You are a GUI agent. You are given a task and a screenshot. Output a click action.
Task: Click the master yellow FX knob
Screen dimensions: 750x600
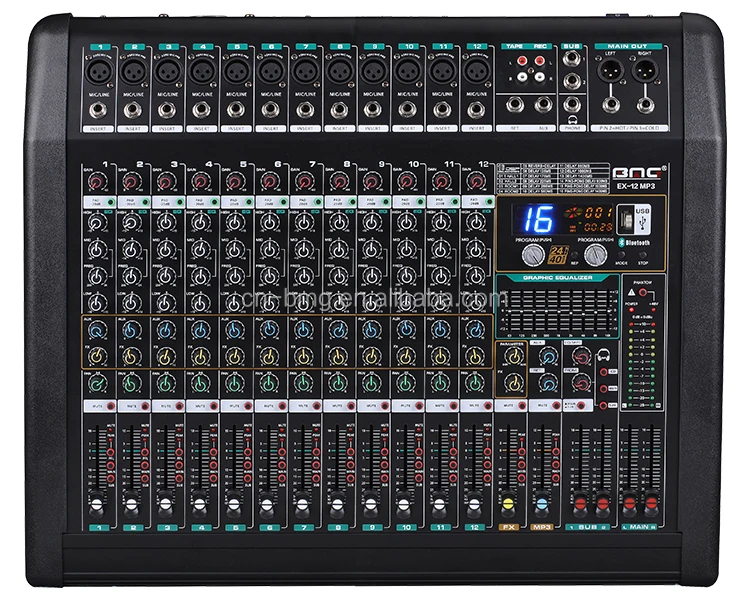514,383
